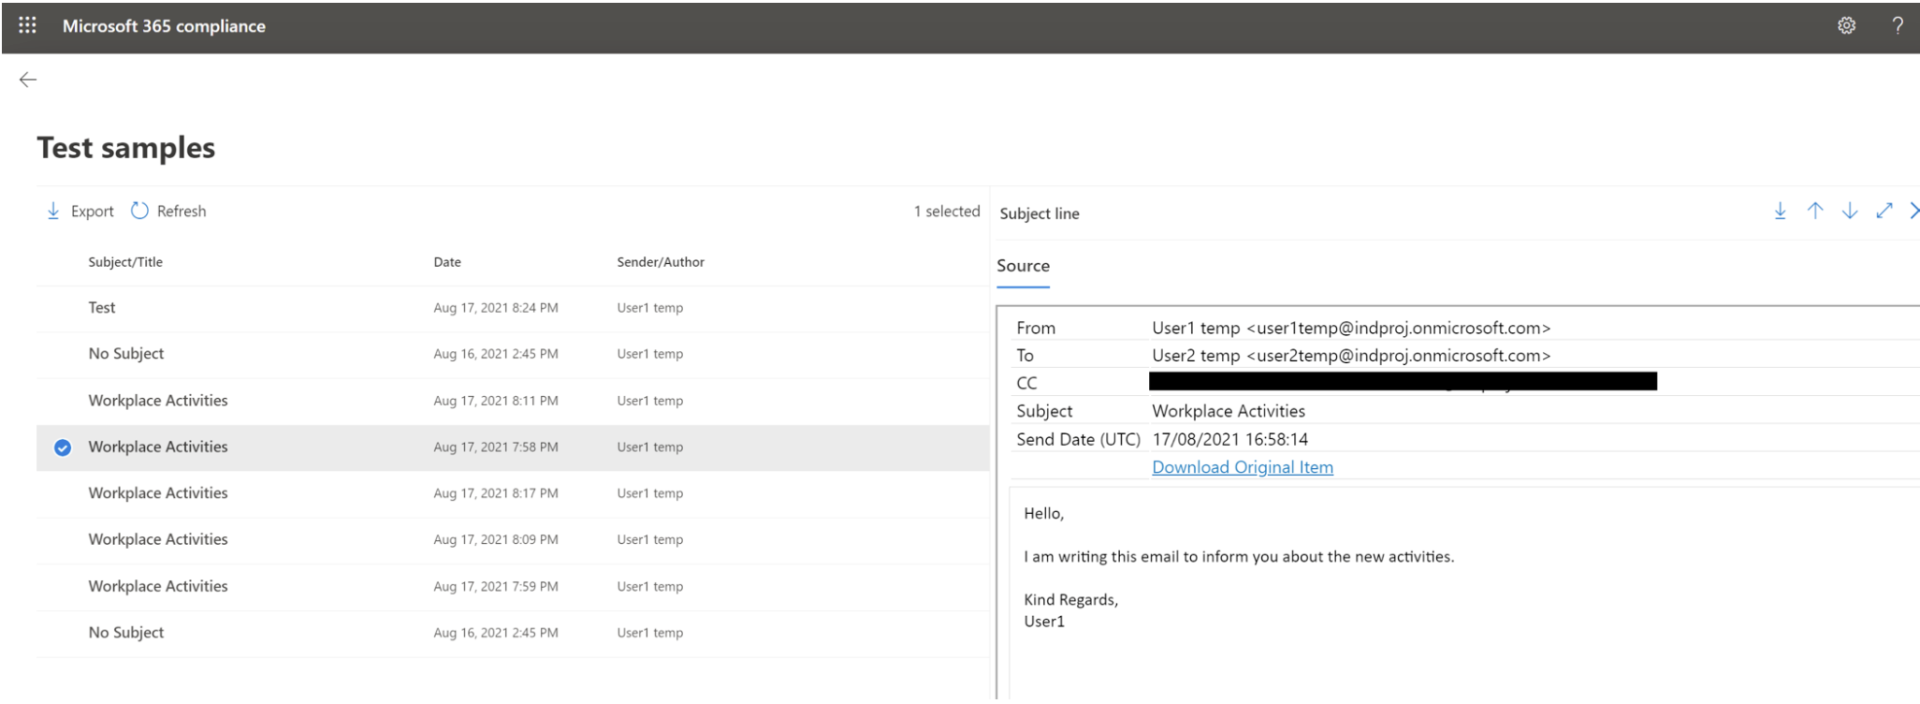
Task: Select Workplace Activities sent at 8:17 PM
Action: coord(158,493)
